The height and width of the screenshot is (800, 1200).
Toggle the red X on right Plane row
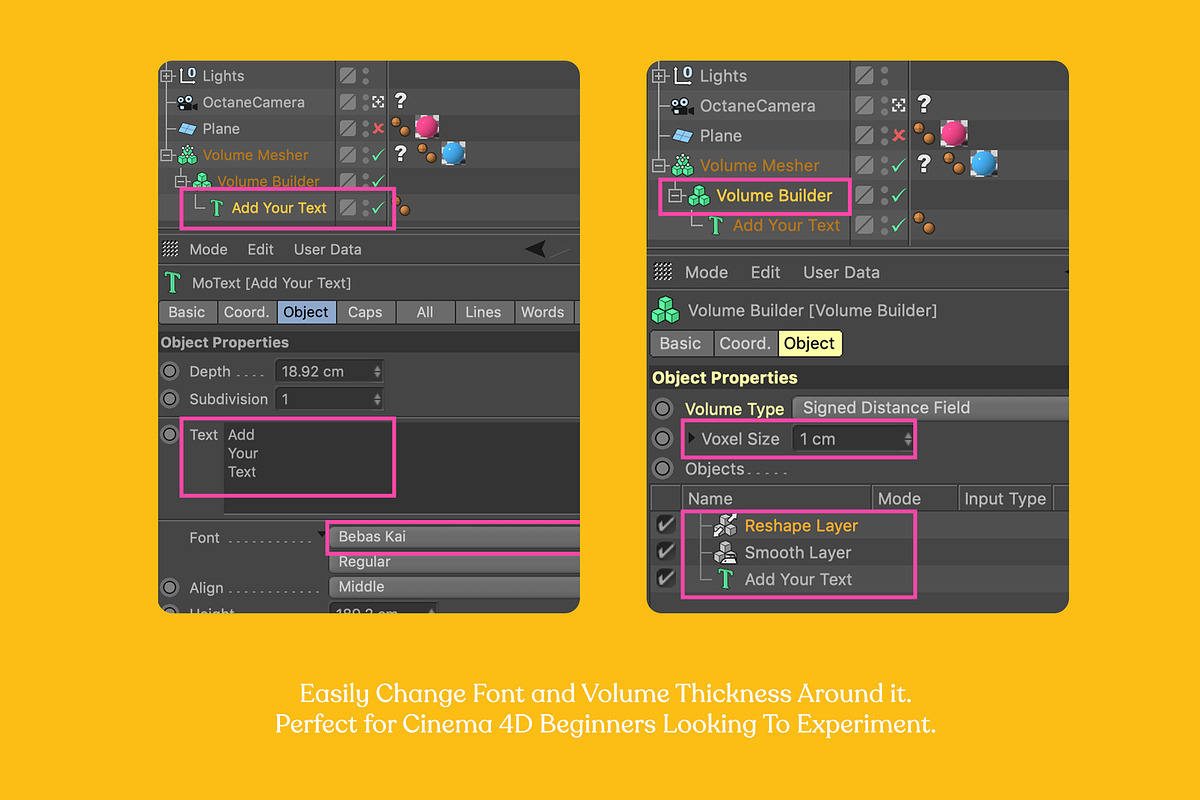898,135
